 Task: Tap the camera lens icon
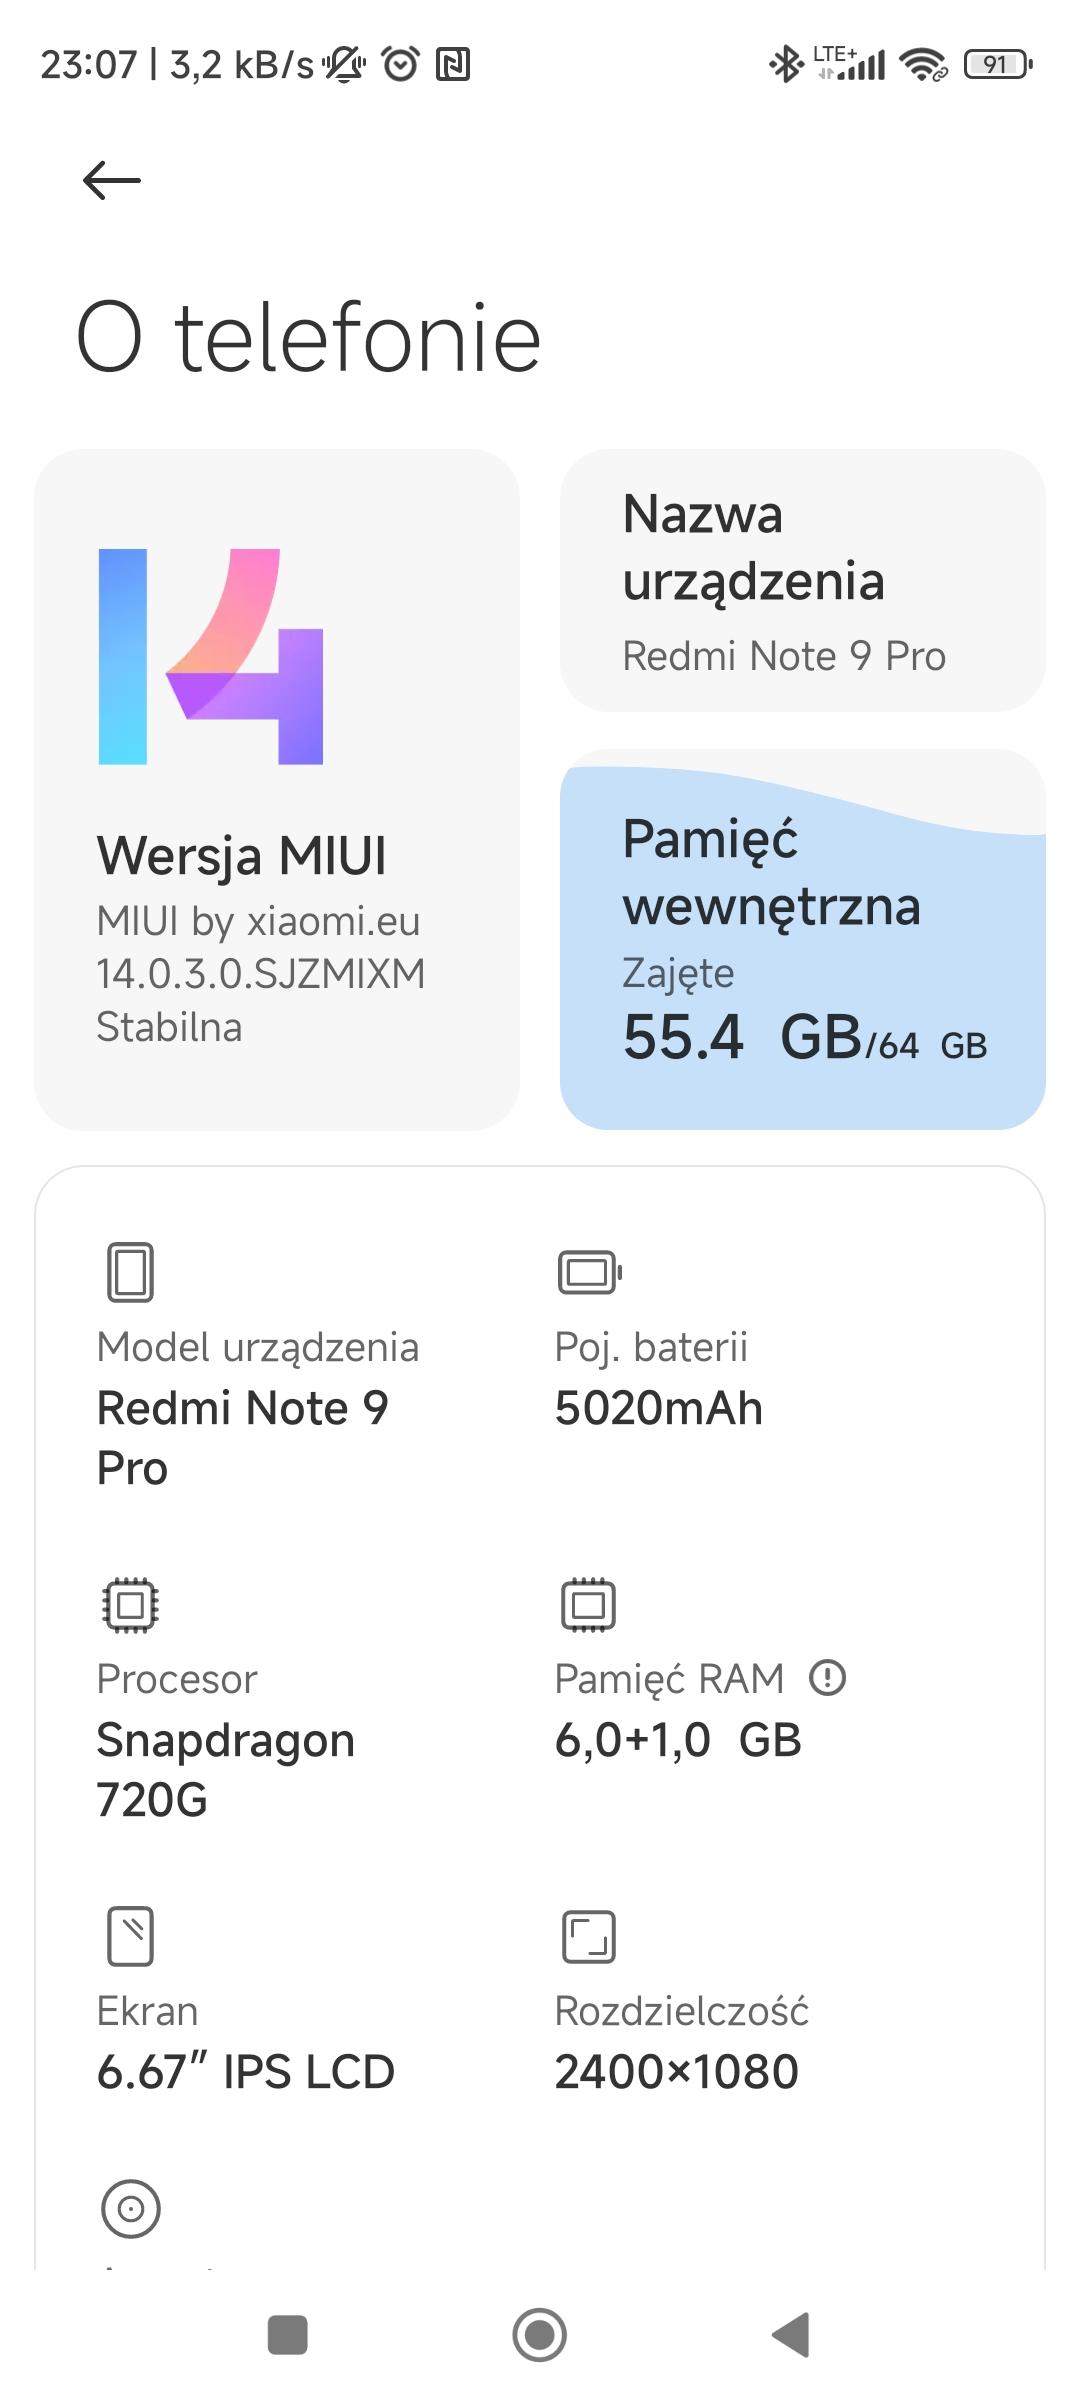[x=131, y=2208]
